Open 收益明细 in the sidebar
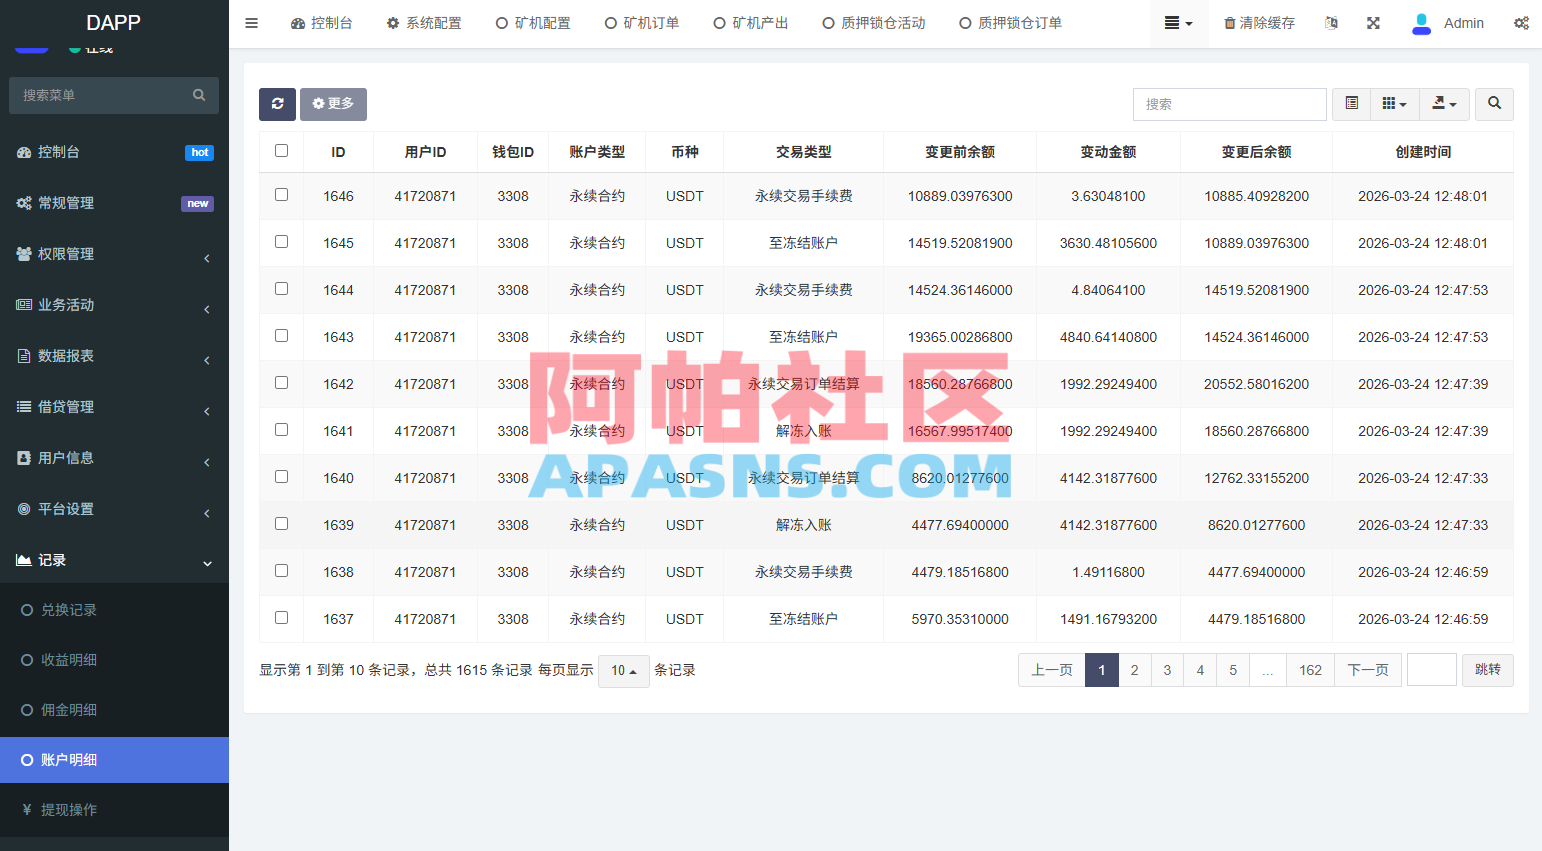 pyautogui.click(x=69, y=660)
